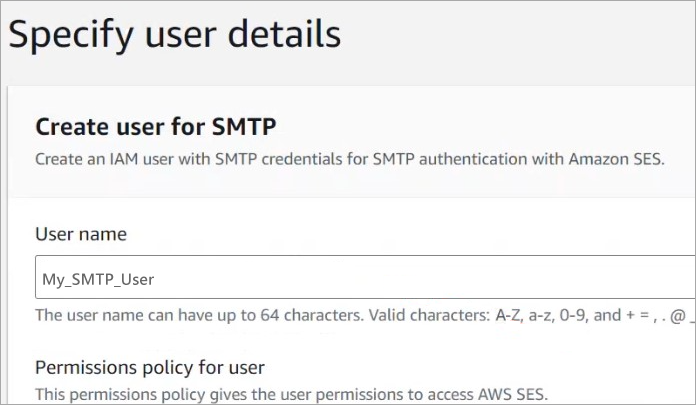696x405 pixels.
Task: Click the 'Permissions policy for user' label
Action: [149, 366]
